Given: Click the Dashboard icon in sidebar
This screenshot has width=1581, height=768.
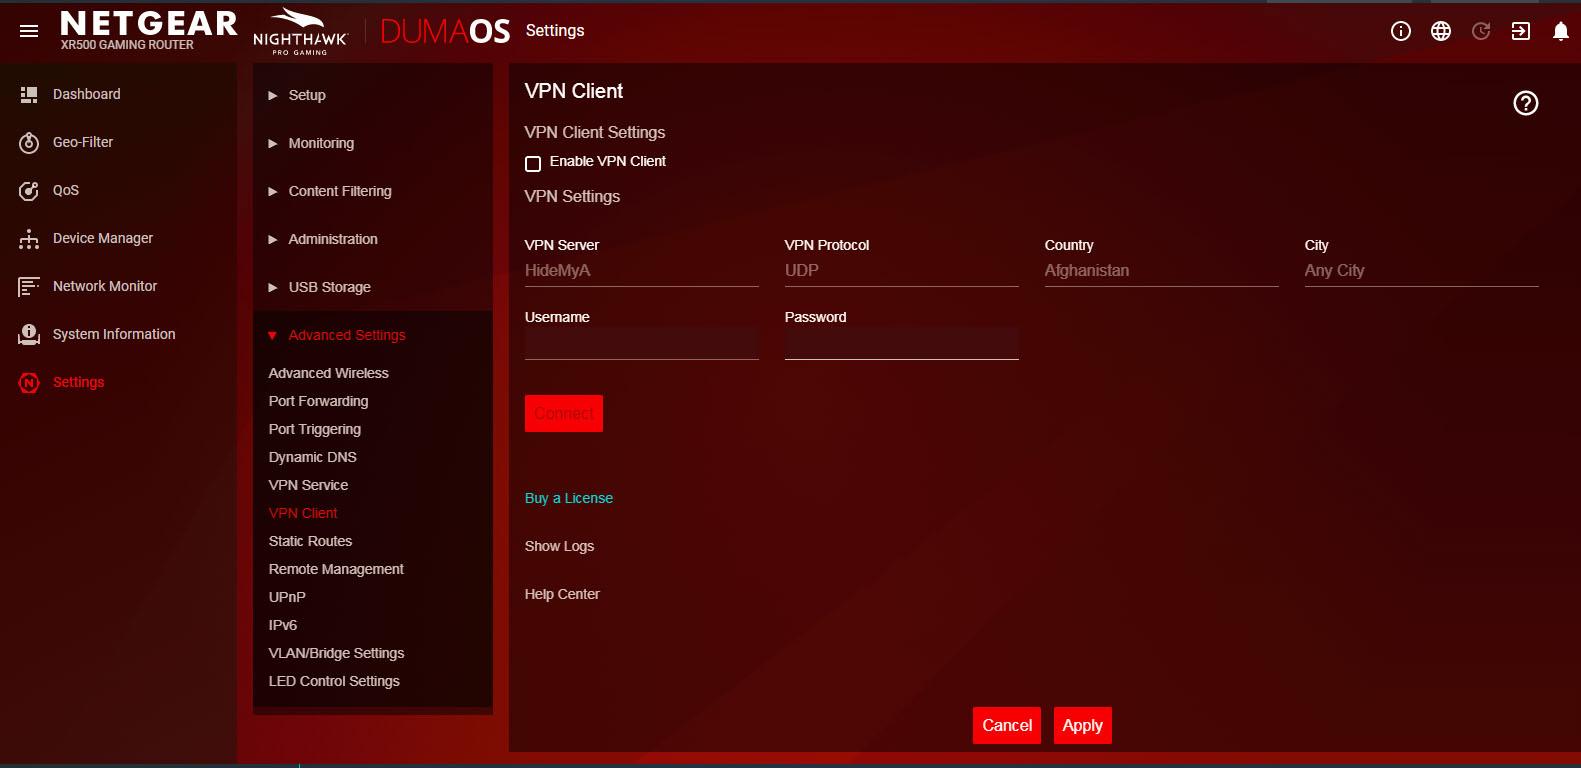Looking at the screenshot, I should (x=29, y=94).
